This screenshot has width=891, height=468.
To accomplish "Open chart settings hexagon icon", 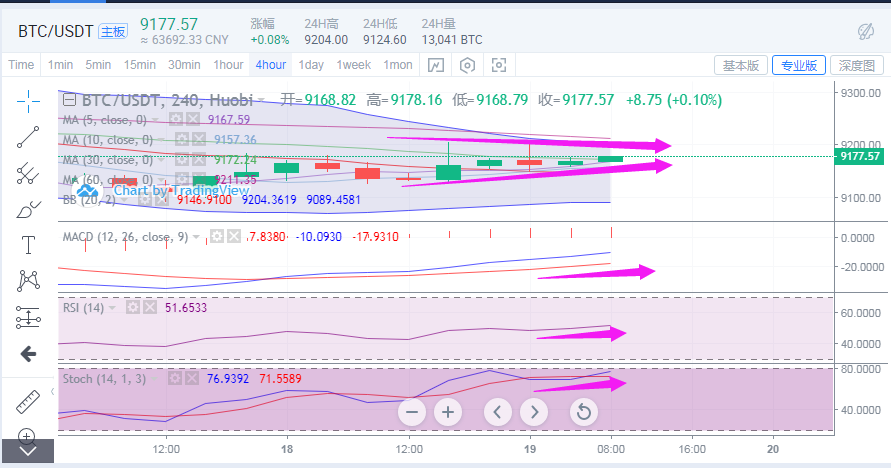I will point(467,65).
